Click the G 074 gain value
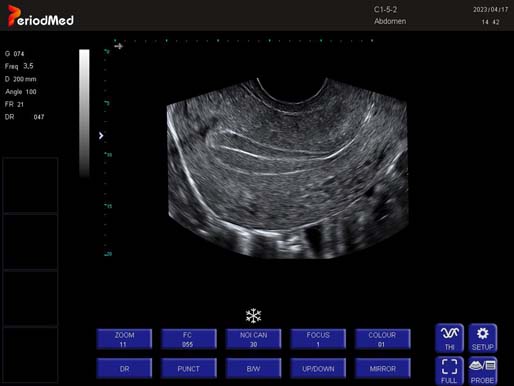 point(15,54)
